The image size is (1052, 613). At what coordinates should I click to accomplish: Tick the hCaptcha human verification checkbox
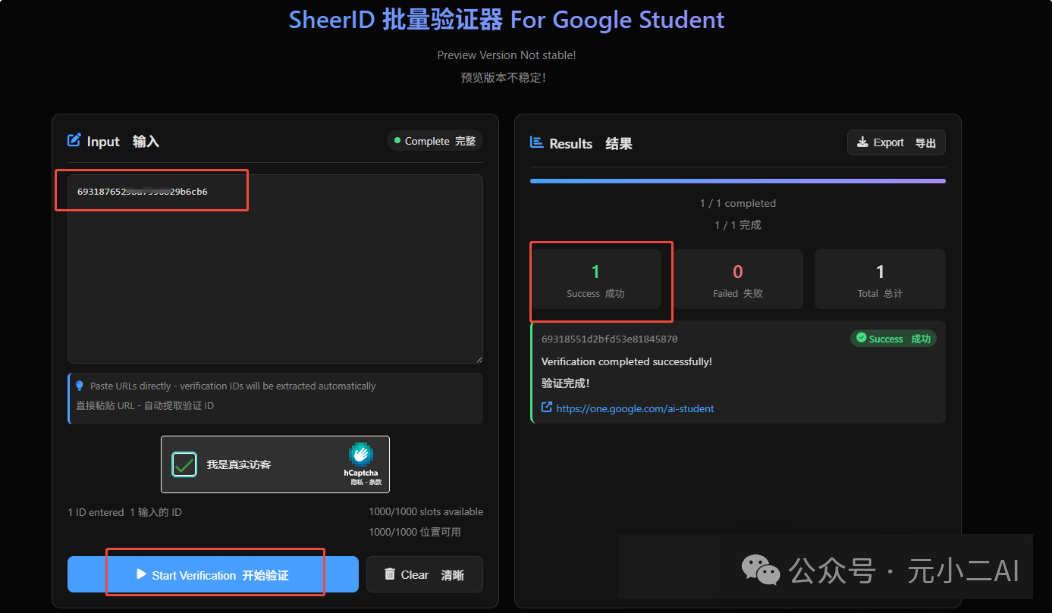click(184, 464)
